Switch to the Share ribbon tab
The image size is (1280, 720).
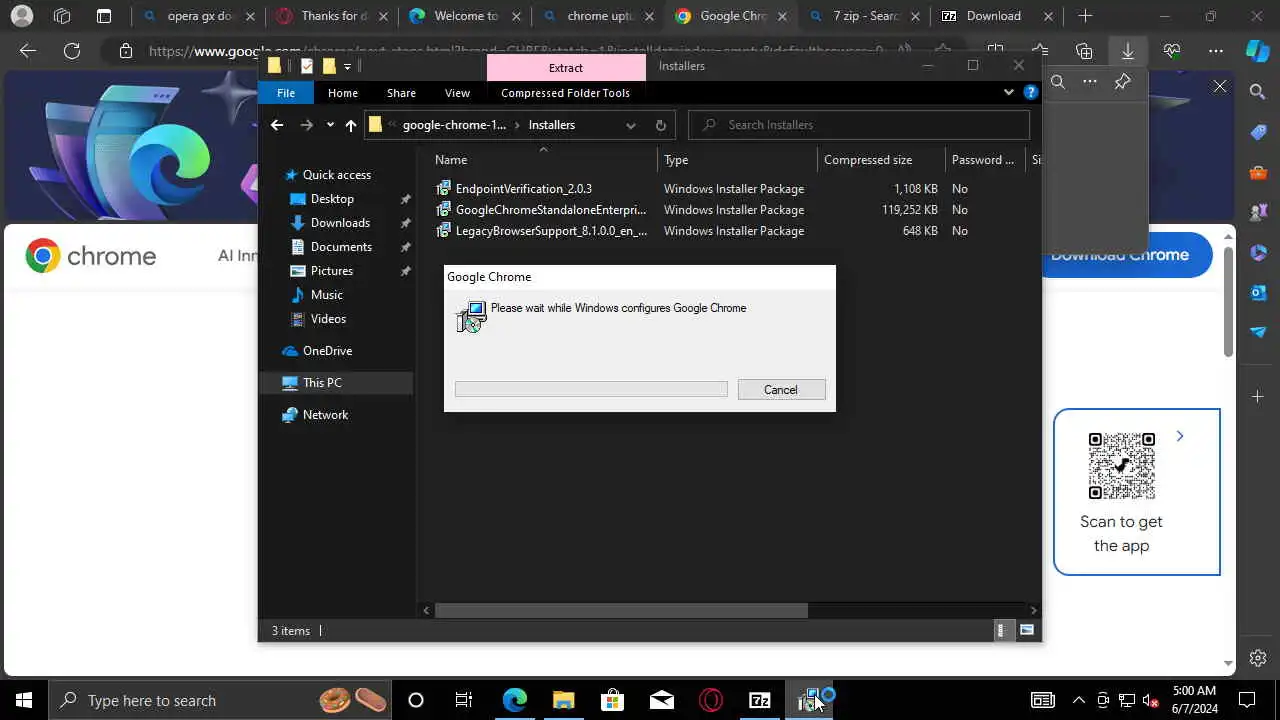(x=401, y=92)
